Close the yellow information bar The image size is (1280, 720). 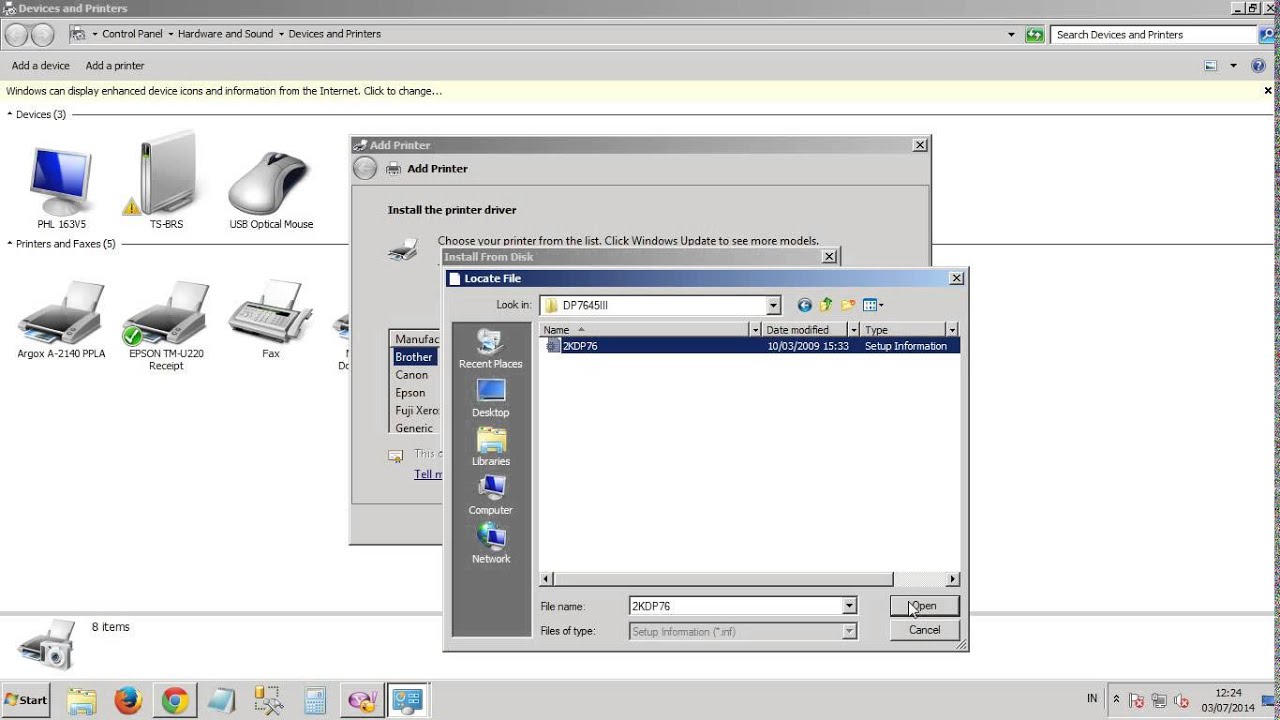tap(1268, 91)
